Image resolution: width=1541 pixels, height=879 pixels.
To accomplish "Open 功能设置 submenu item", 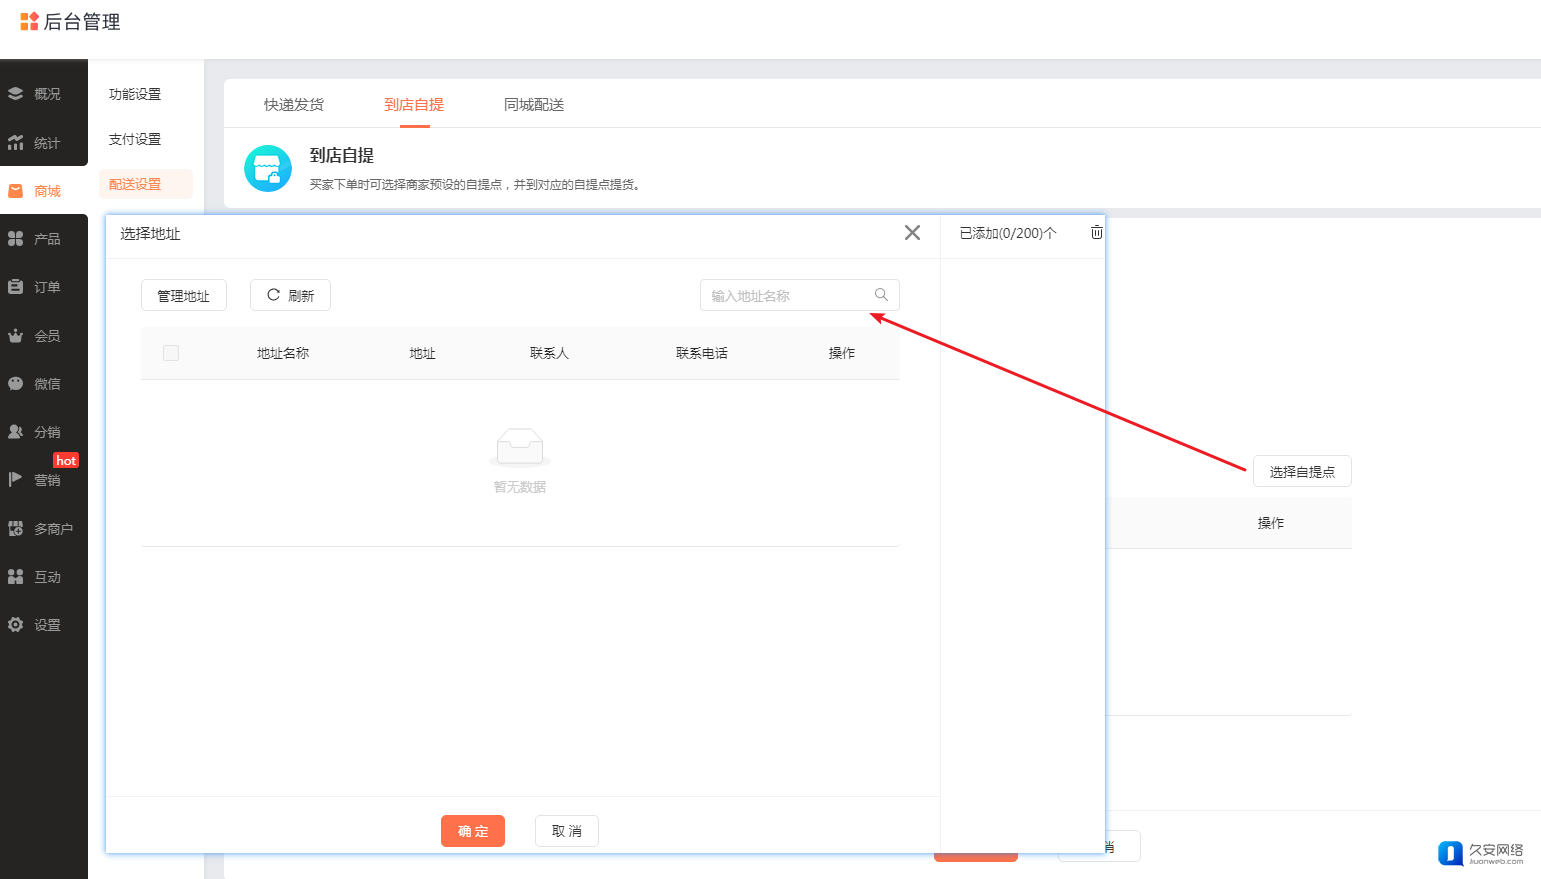I will click(x=135, y=94).
